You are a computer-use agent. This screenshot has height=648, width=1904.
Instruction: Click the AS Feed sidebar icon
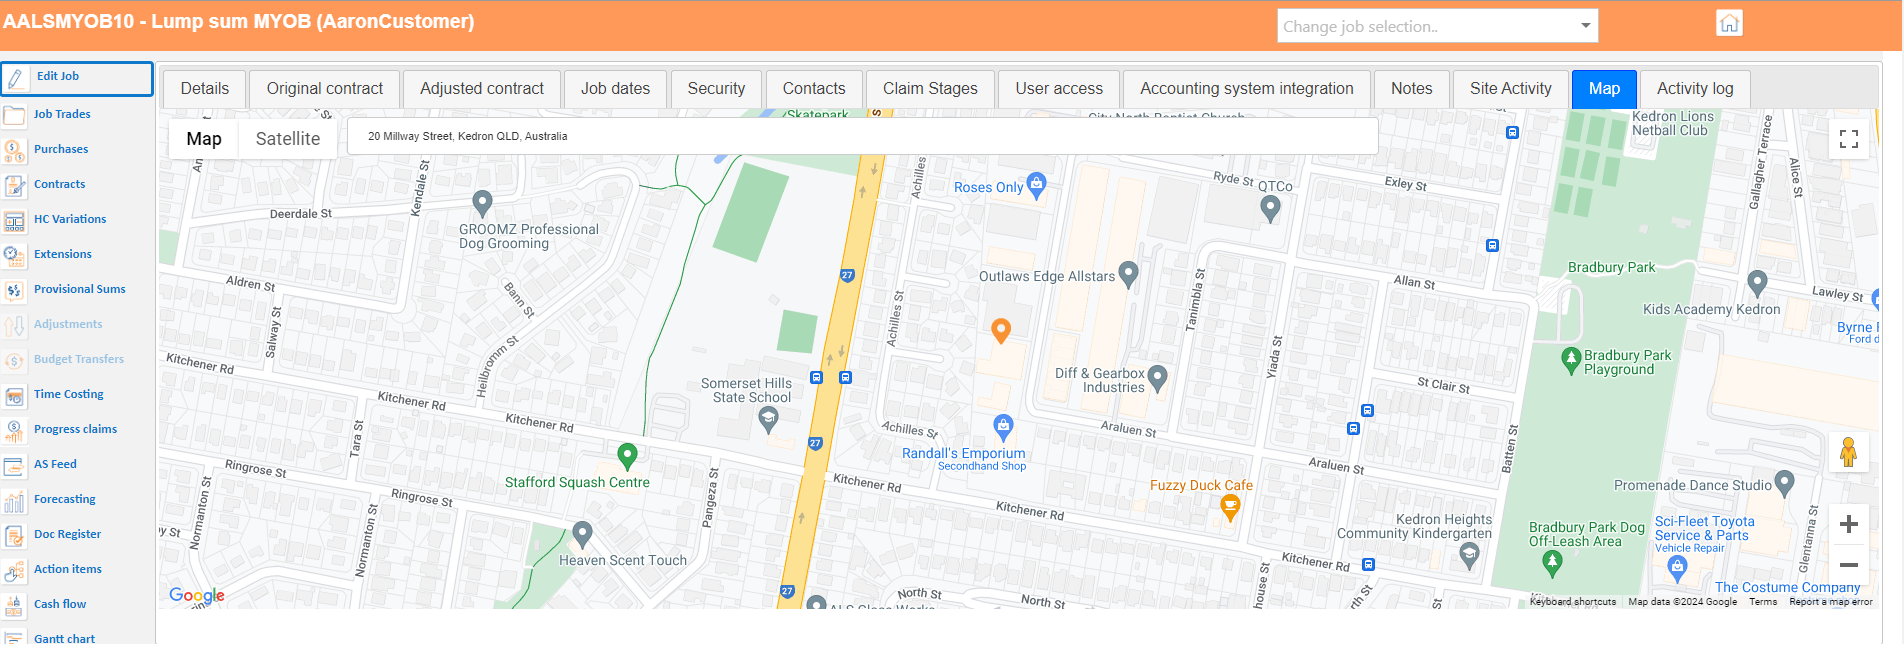tap(14, 465)
